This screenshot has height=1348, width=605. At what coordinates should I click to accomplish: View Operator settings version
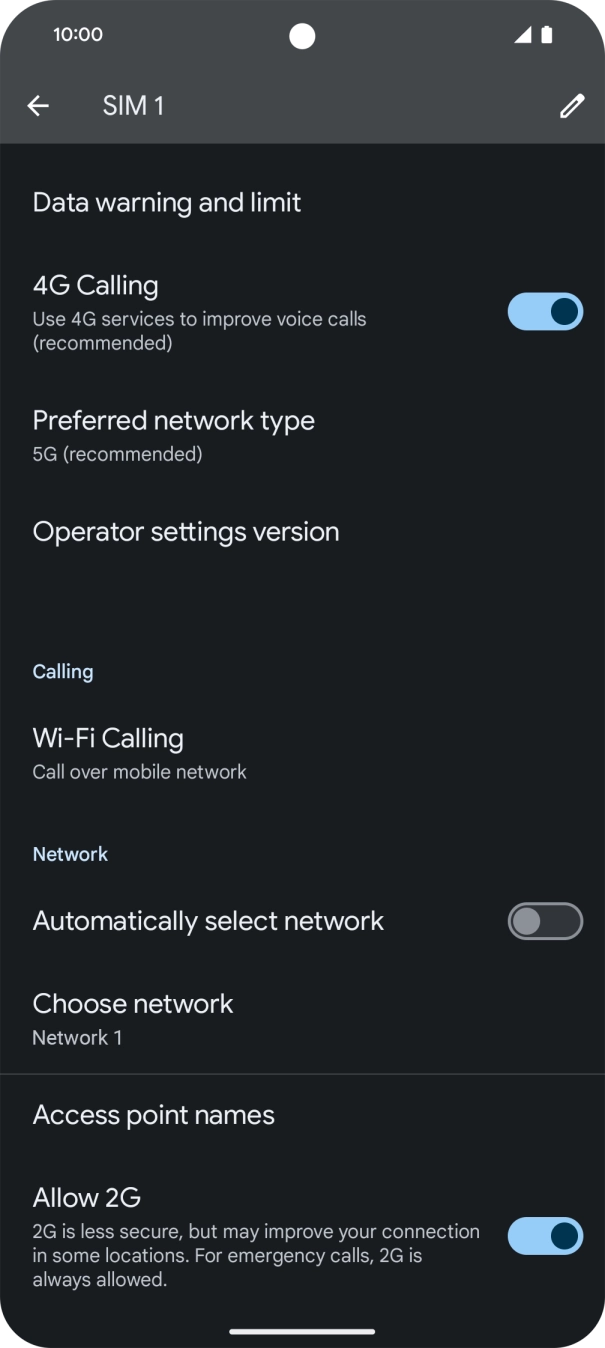(x=186, y=531)
